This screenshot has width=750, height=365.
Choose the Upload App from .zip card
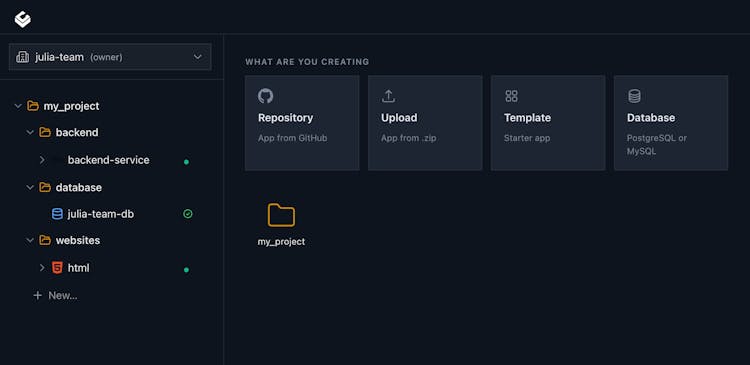point(425,123)
